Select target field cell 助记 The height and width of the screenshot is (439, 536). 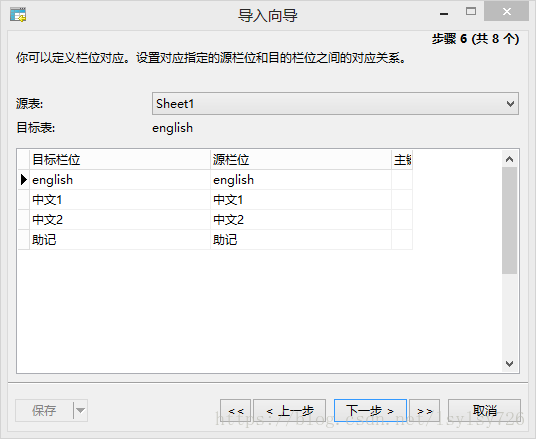pos(120,240)
